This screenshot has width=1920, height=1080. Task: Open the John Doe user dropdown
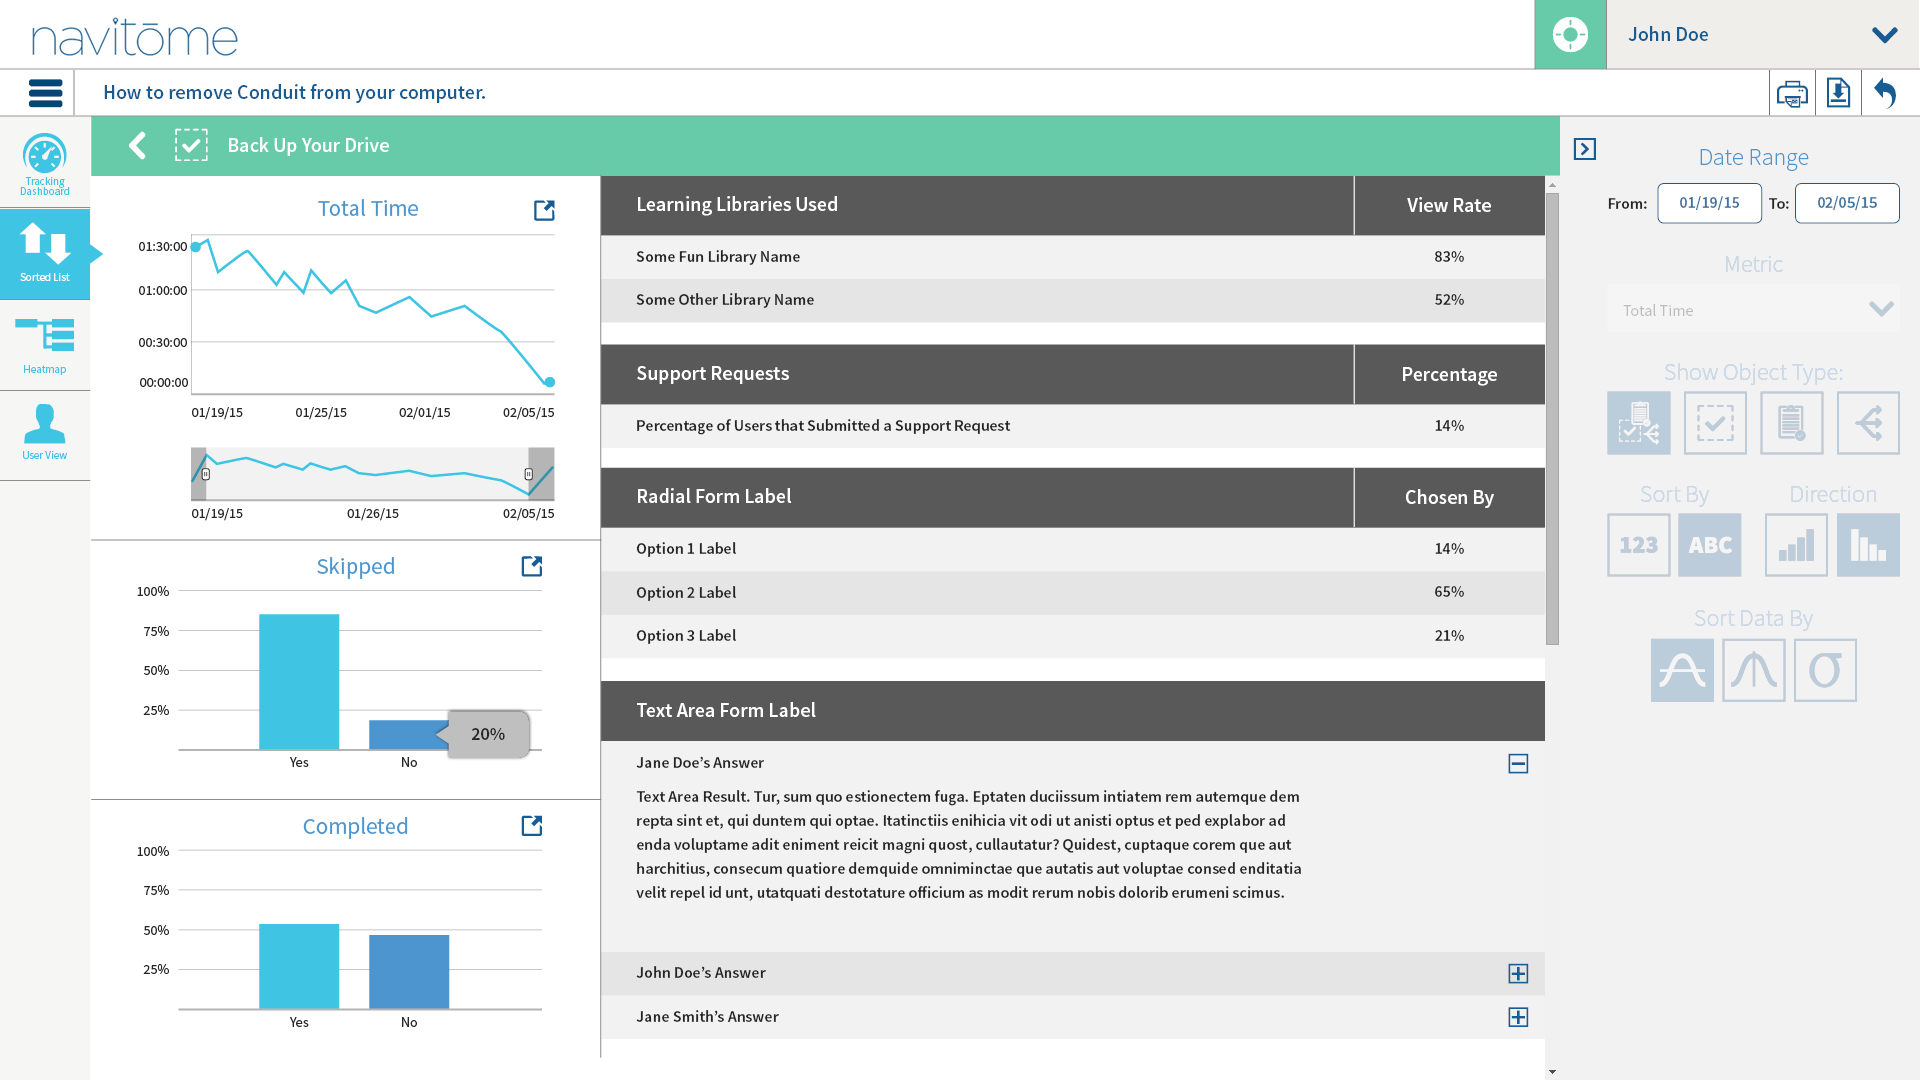pos(1884,35)
